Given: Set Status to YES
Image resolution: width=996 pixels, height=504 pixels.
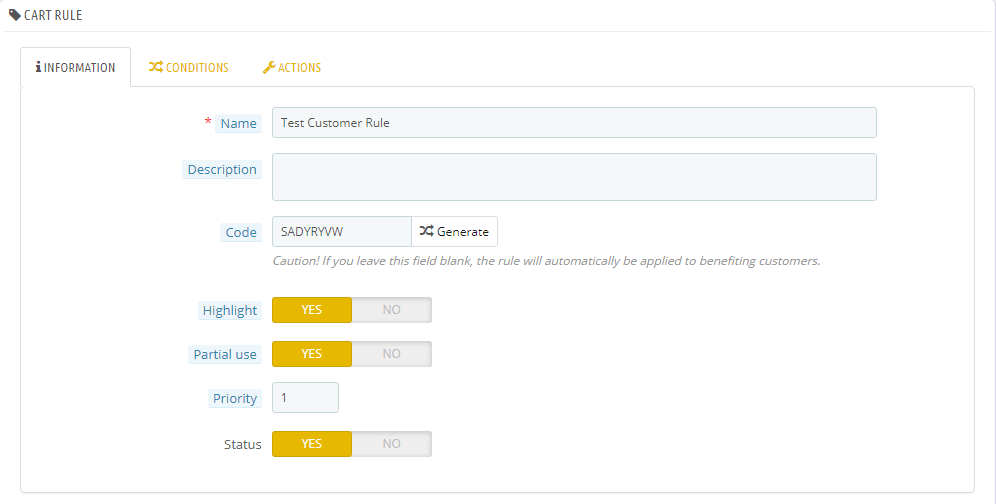Looking at the screenshot, I should pos(312,444).
